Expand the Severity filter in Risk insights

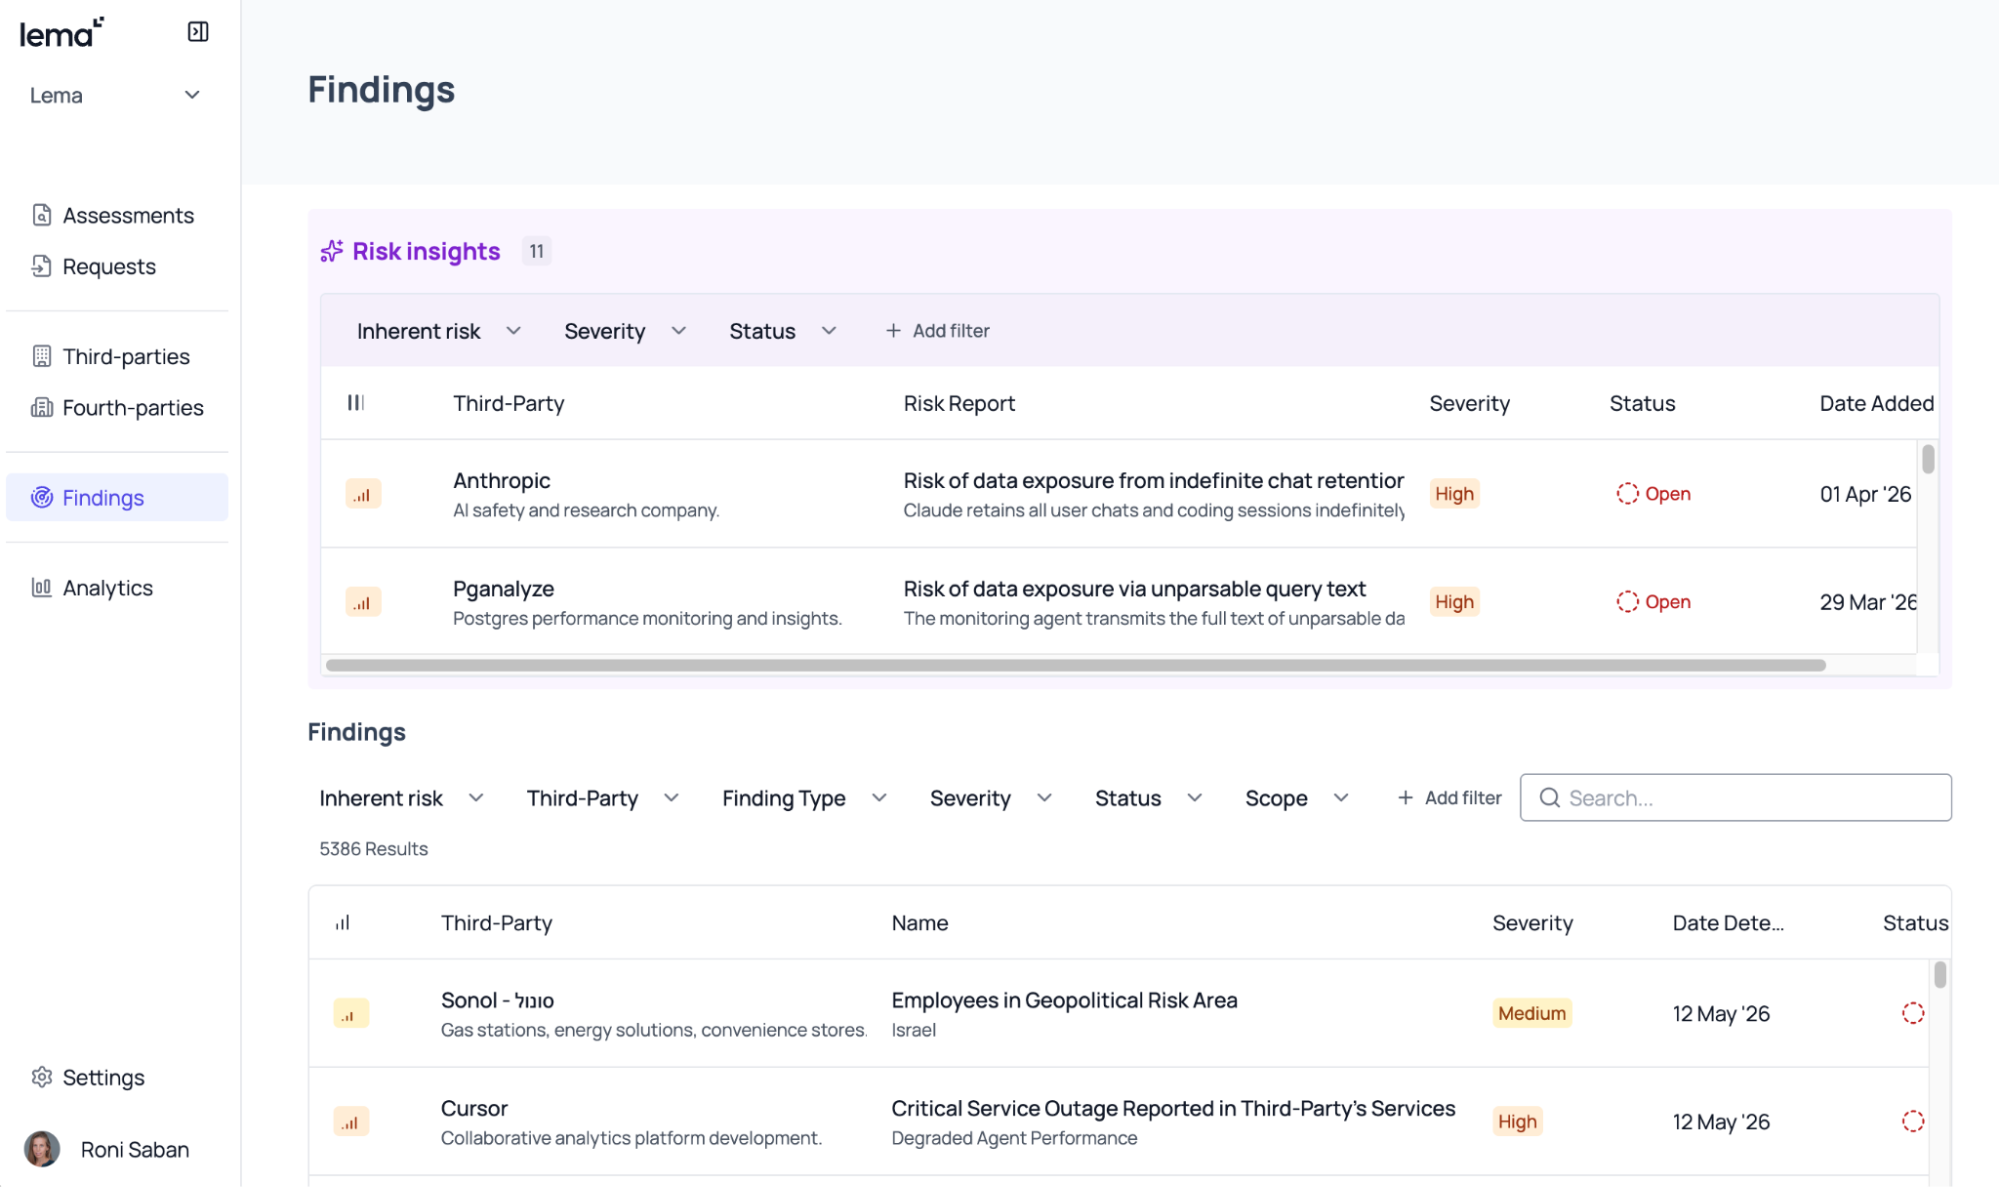[x=625, y=331]
